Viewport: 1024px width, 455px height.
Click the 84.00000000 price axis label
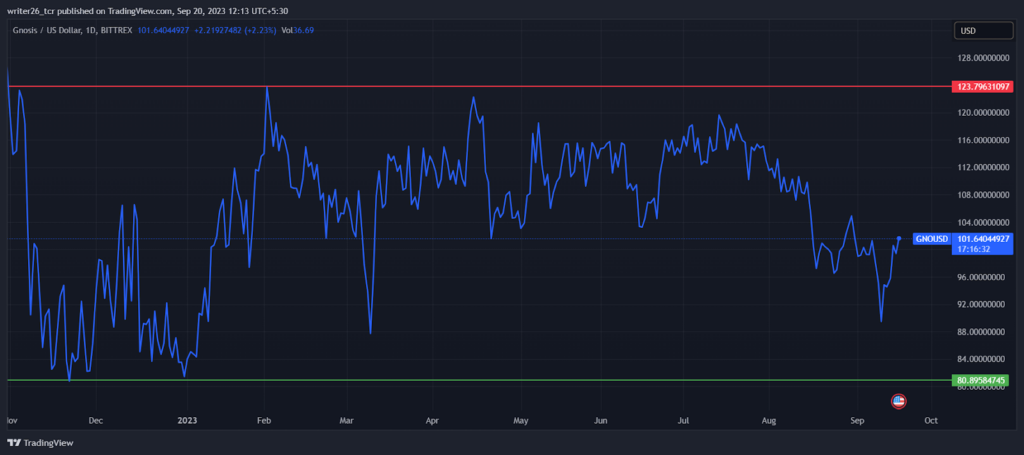point(981,360)
